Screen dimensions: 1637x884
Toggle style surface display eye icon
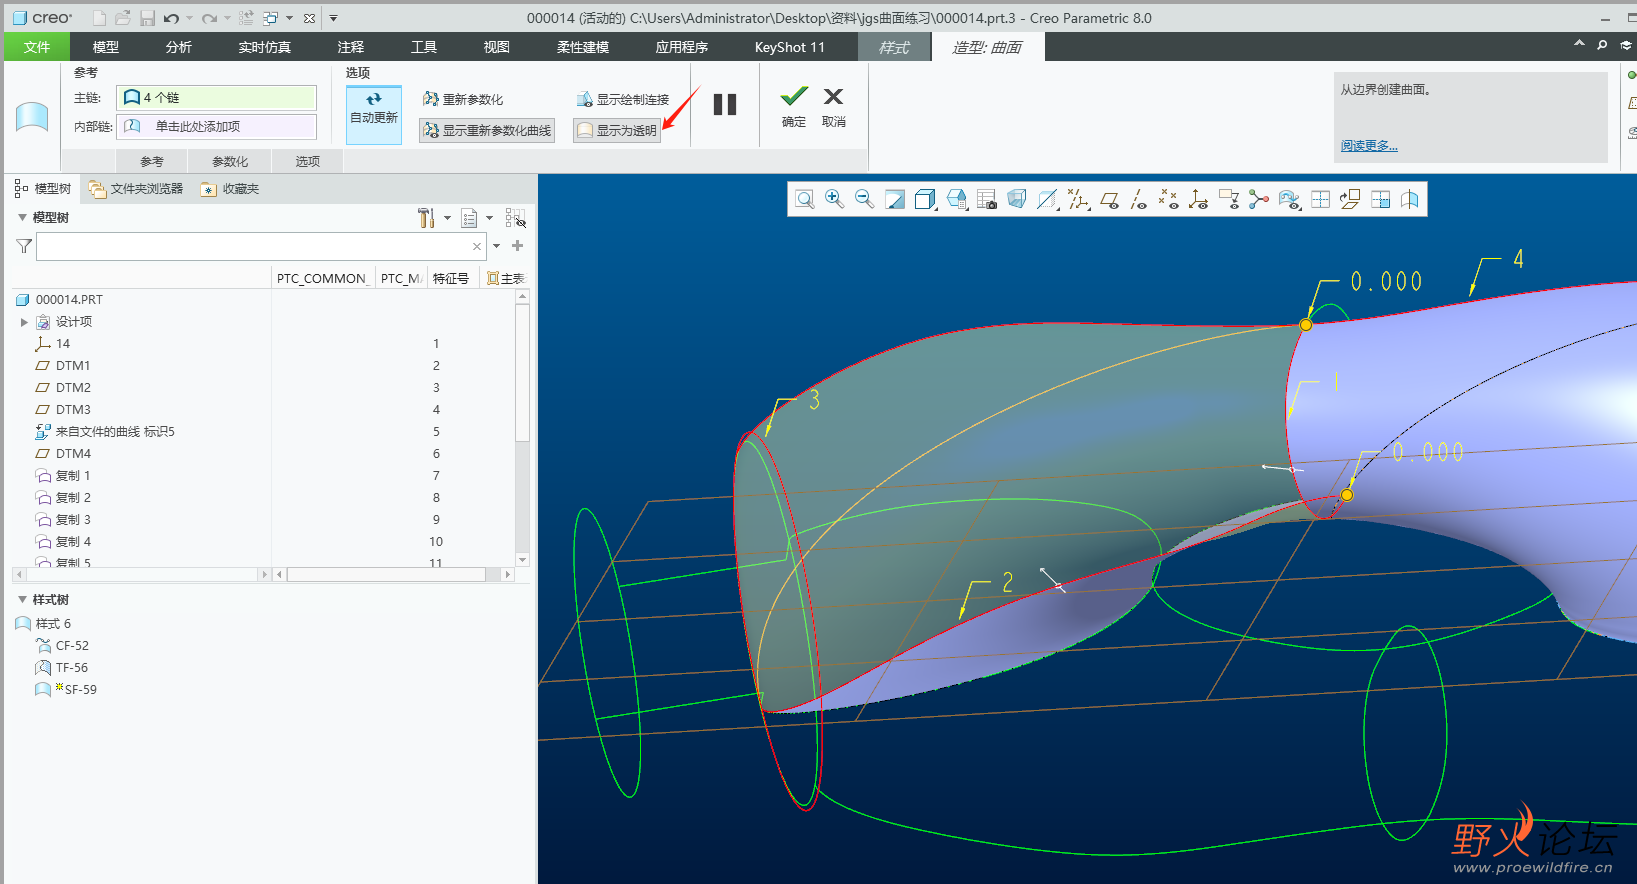(x=1290, y=199)
